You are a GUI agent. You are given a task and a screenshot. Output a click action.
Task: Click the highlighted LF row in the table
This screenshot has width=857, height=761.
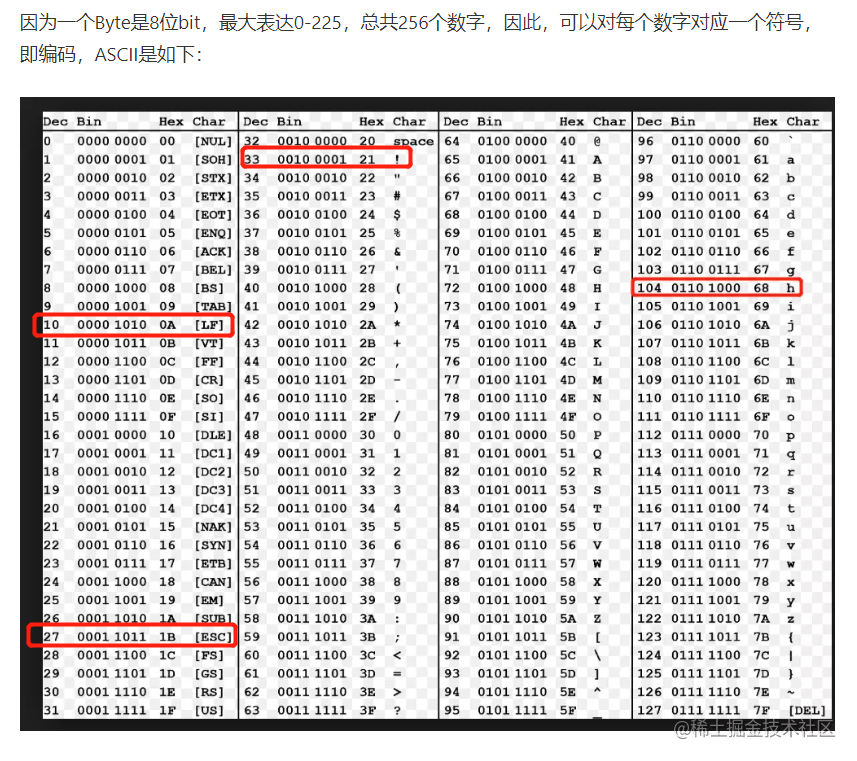coord(140,325)
